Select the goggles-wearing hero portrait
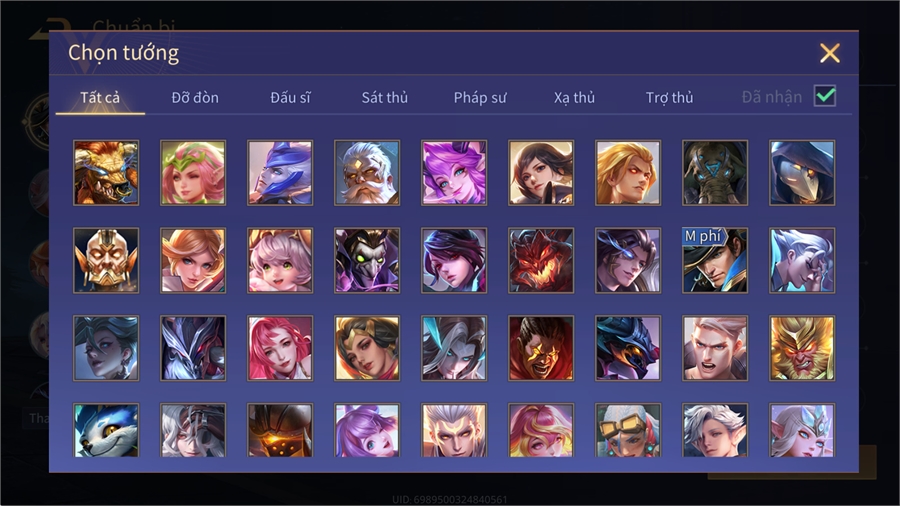 [x=628, y=430]
